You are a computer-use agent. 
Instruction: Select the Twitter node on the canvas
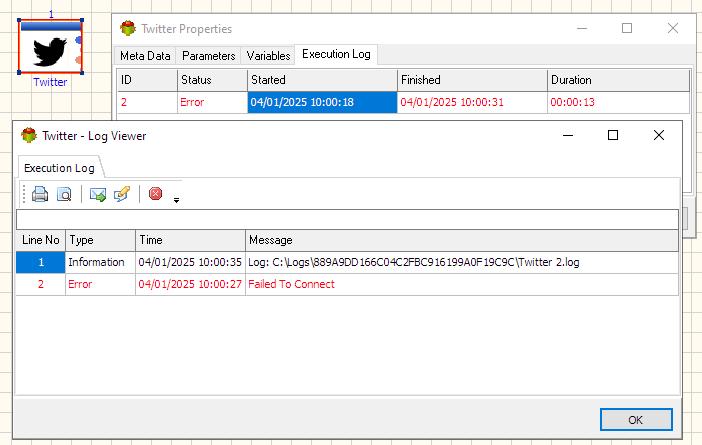point(50,47)
